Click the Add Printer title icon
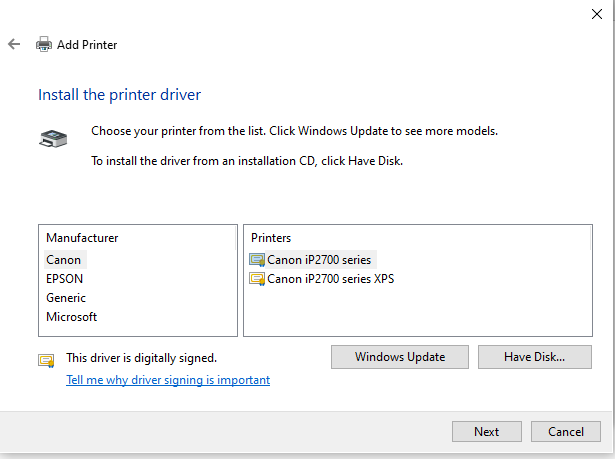 [44, 45]
